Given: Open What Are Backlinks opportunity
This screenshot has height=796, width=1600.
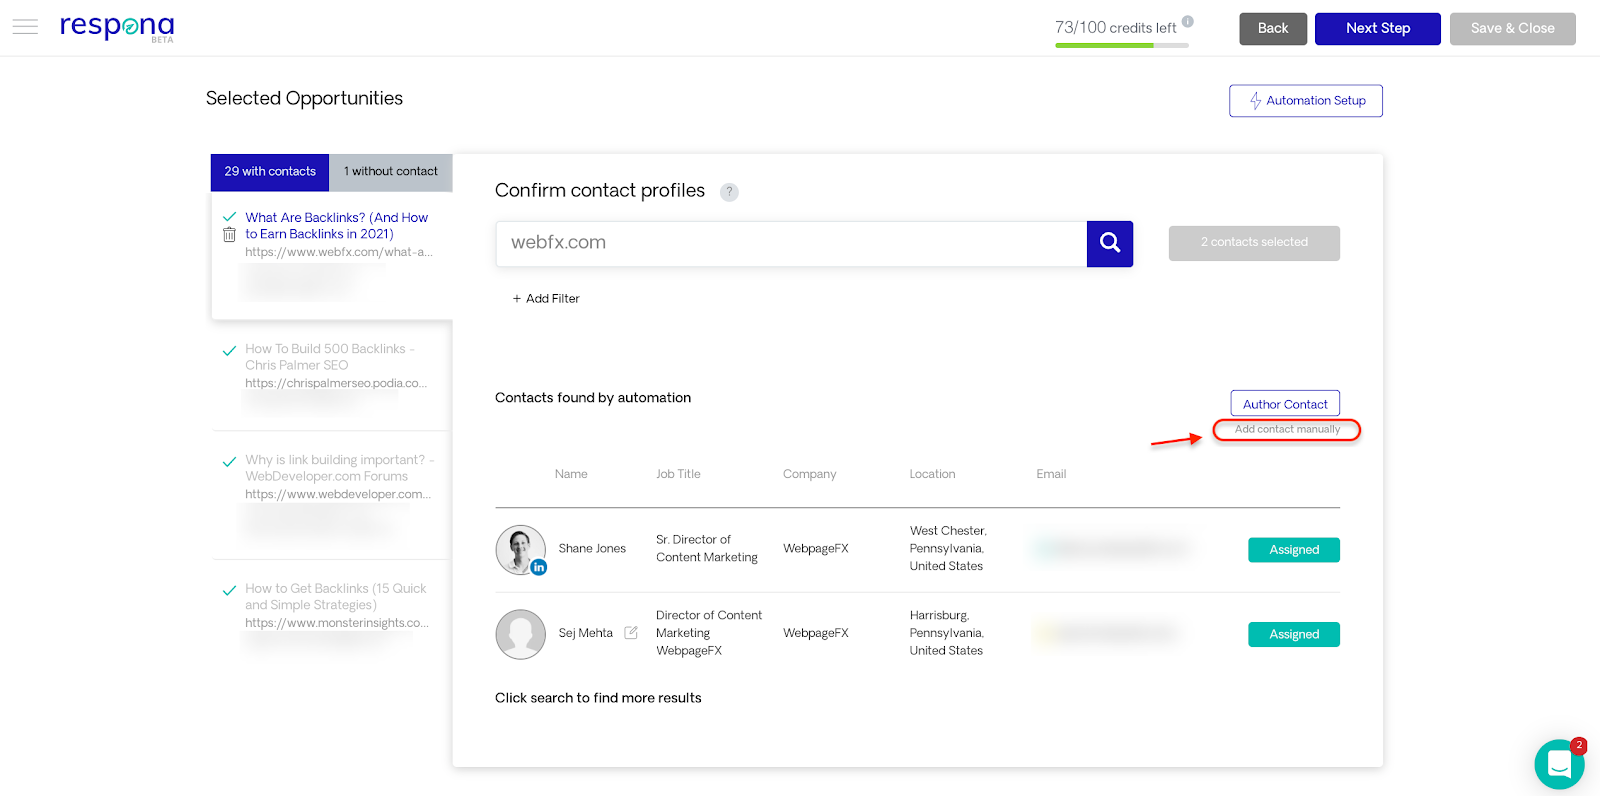Looking at the screenshot, I should pyautogui.click(x=336, y=226).
